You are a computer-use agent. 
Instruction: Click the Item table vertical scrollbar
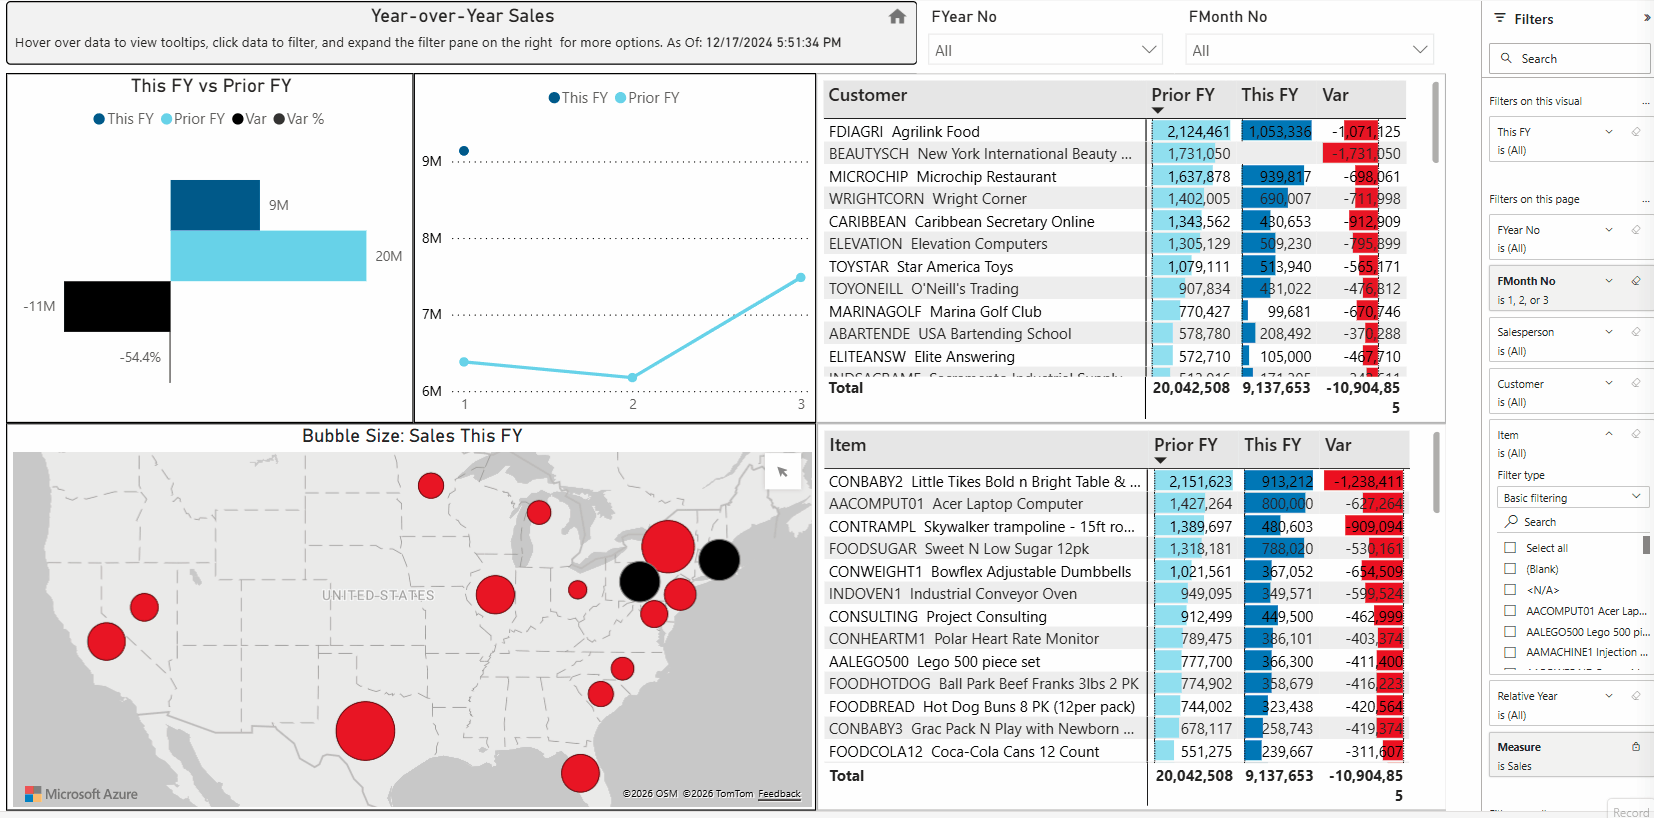[x=1438, y=472]
